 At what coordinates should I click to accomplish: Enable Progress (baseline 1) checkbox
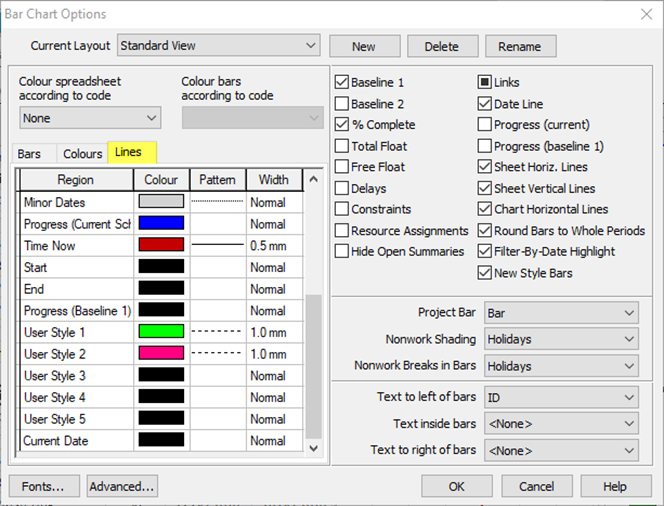[x=484, y=146]
